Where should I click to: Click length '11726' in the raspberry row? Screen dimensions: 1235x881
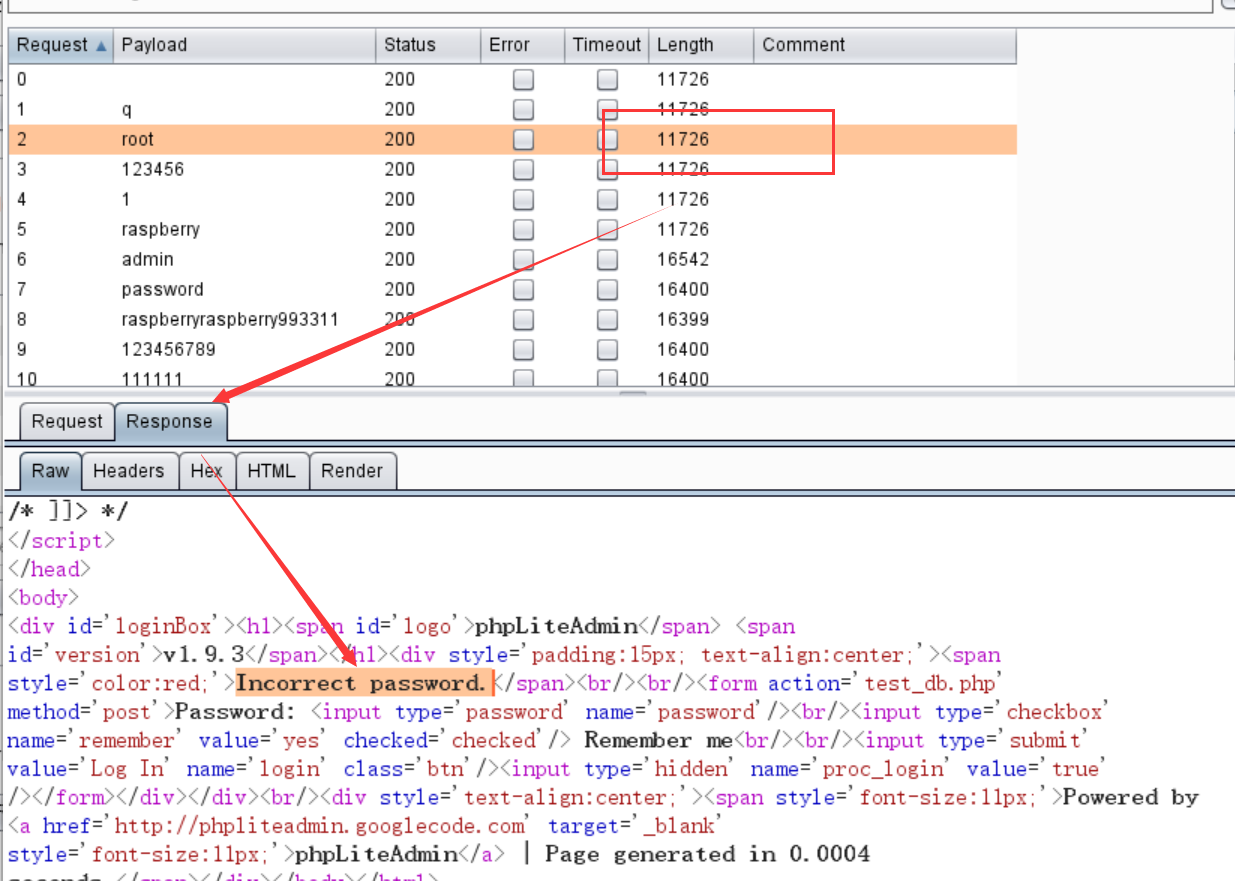tap(683, 230)
